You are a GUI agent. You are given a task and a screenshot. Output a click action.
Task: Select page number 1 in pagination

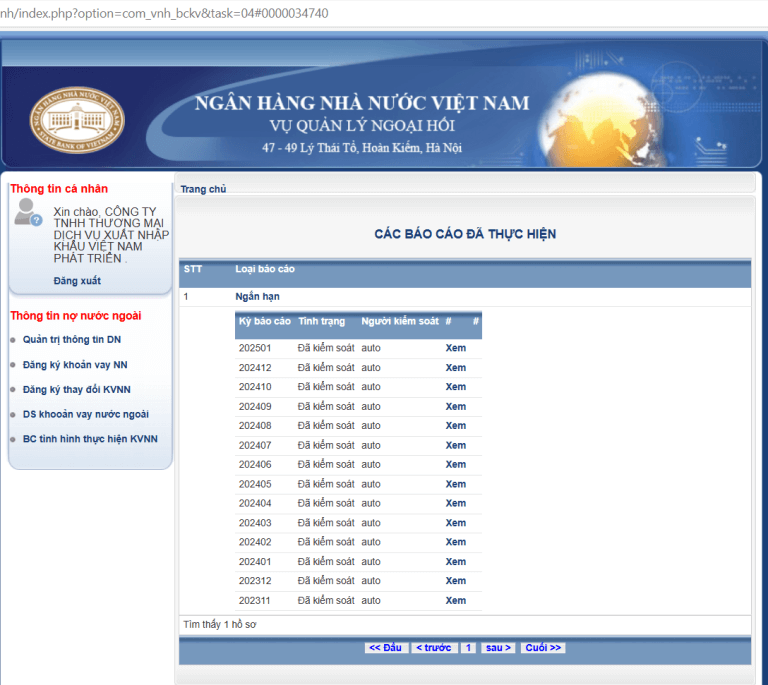pyautogui.click(x=468, y=648)
